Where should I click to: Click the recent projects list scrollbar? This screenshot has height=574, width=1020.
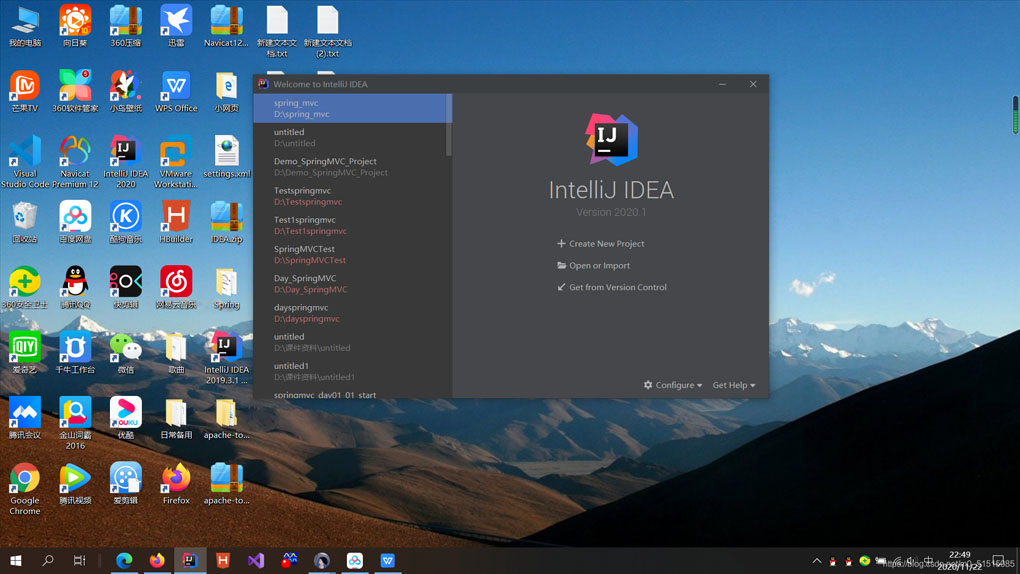coord(449,125)
